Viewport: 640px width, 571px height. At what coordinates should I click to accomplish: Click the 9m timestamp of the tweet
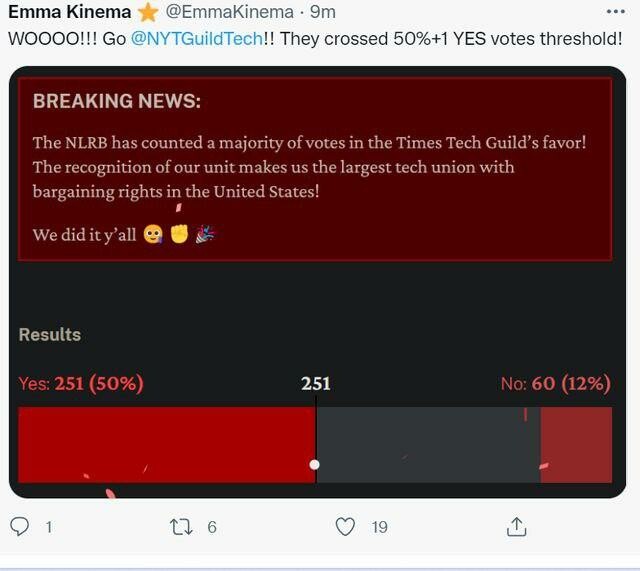pos(323,12)
